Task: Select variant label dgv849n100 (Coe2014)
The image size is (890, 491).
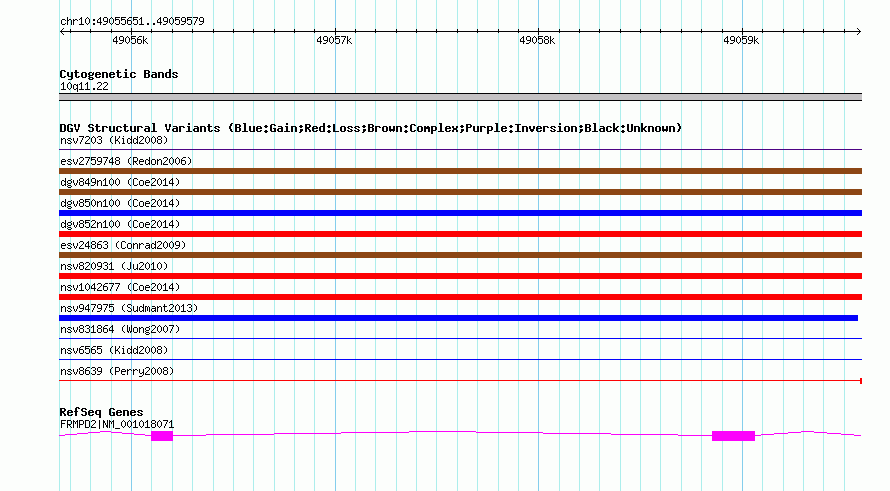Action: (120, 182)
